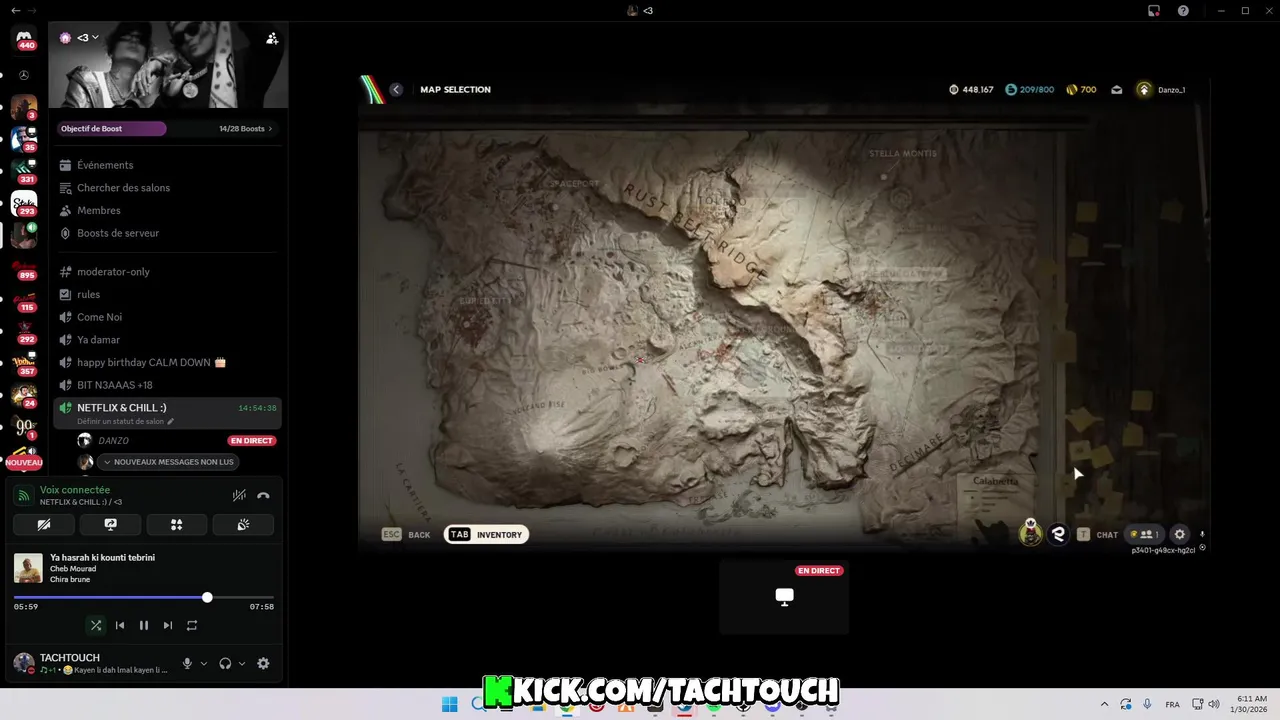Open in-game settings gear

1179,535
